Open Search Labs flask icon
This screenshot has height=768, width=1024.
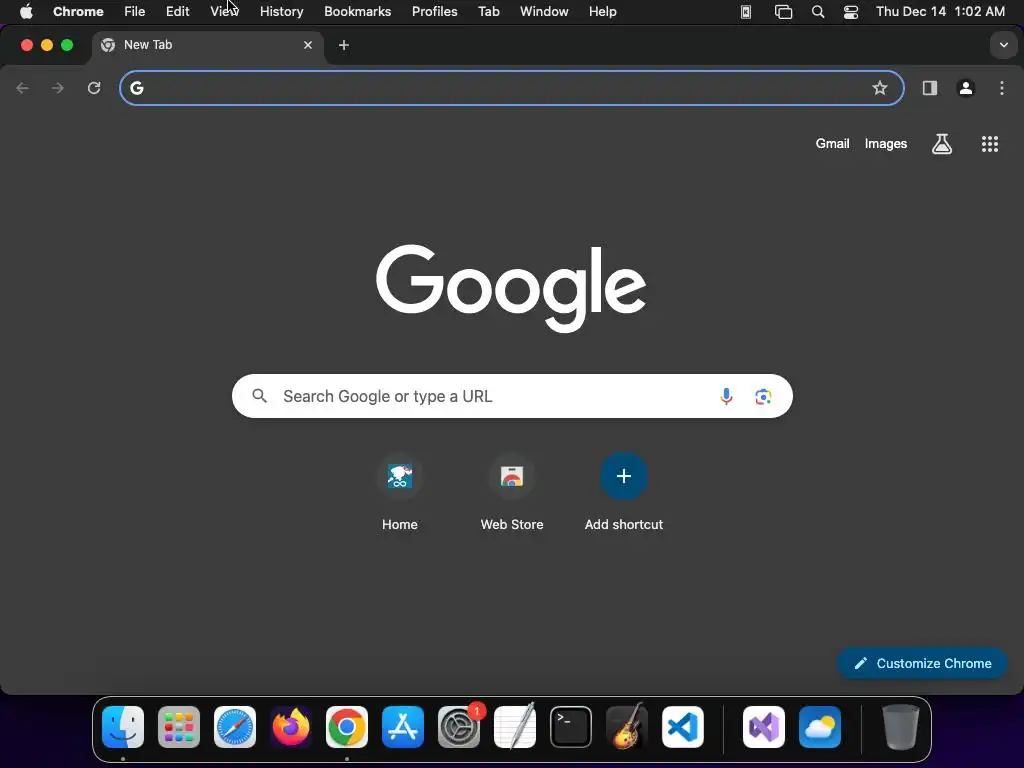coord(942,144)
